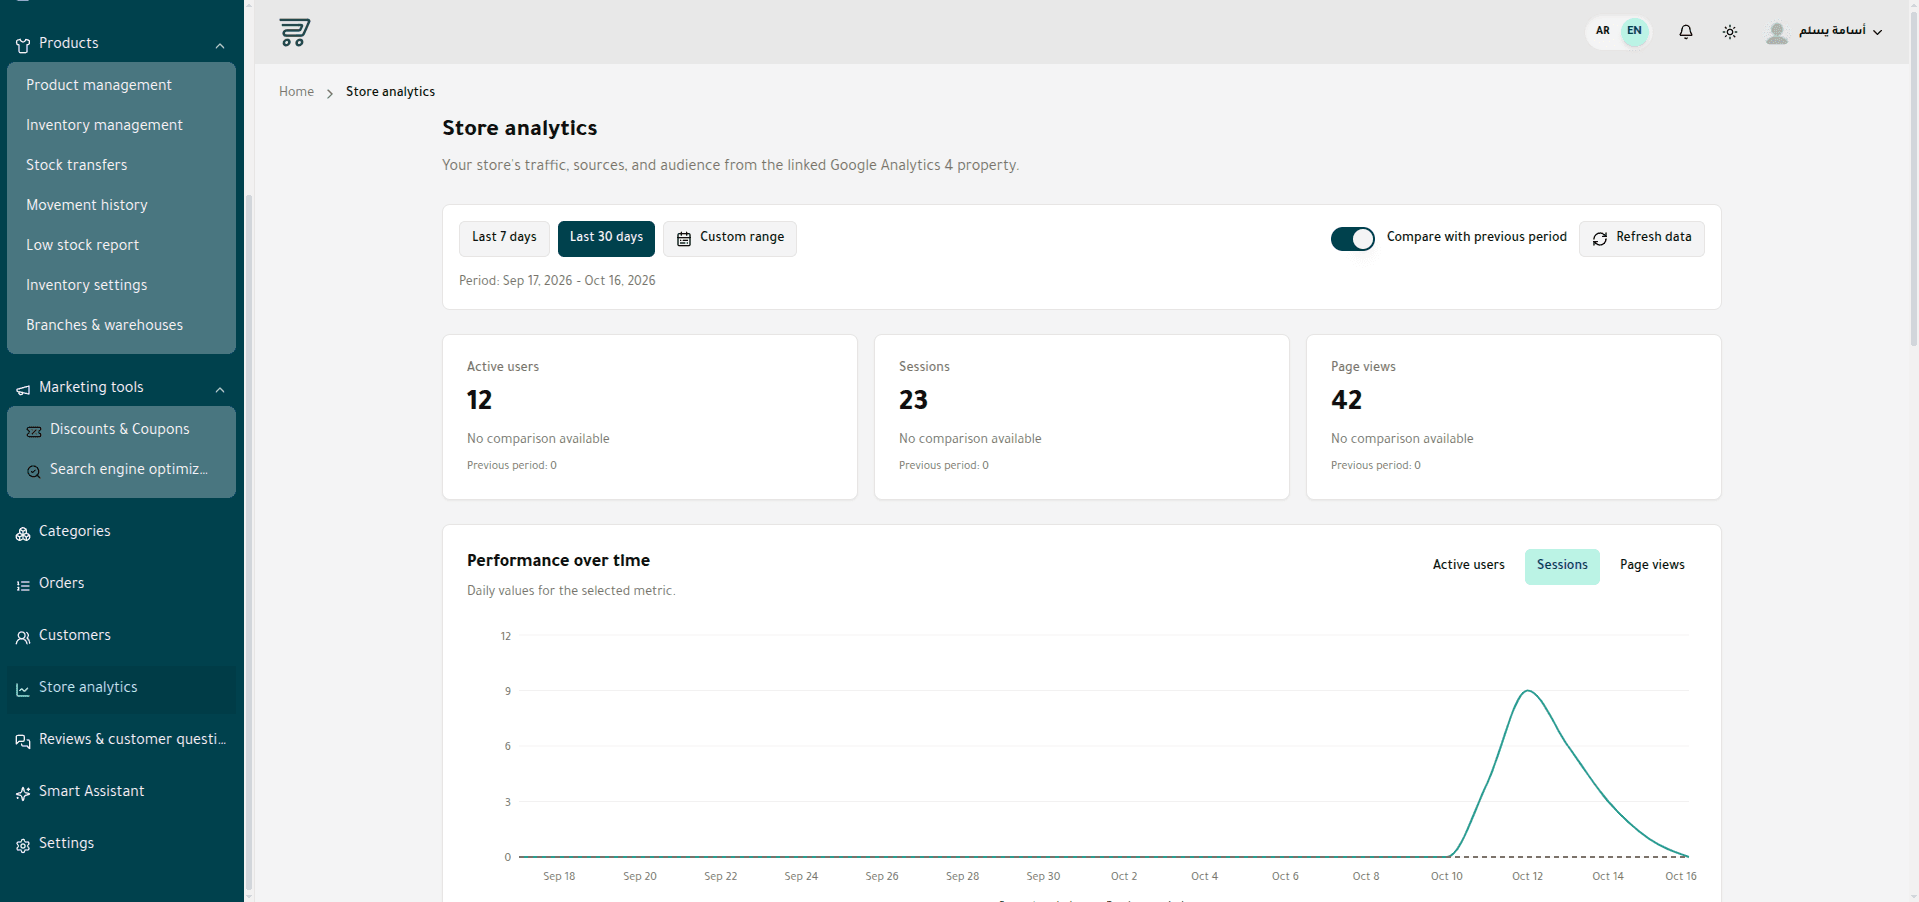1919x902 pixels.
Task: Show Active users metric in chart
Action: pos(1468,565)
